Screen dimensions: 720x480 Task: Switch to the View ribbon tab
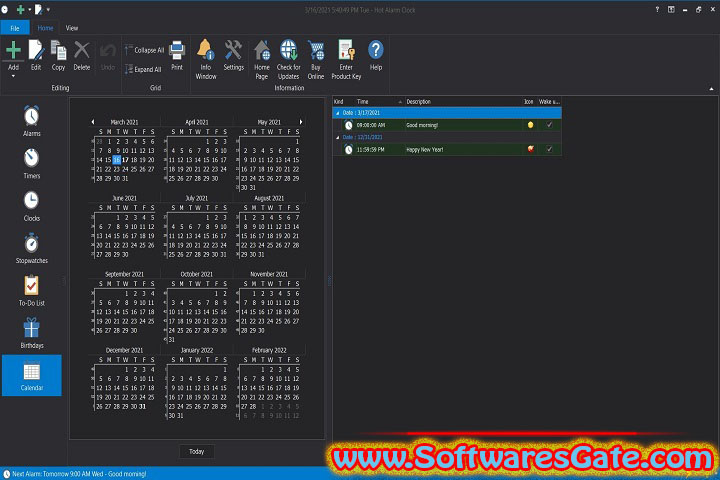72,28
